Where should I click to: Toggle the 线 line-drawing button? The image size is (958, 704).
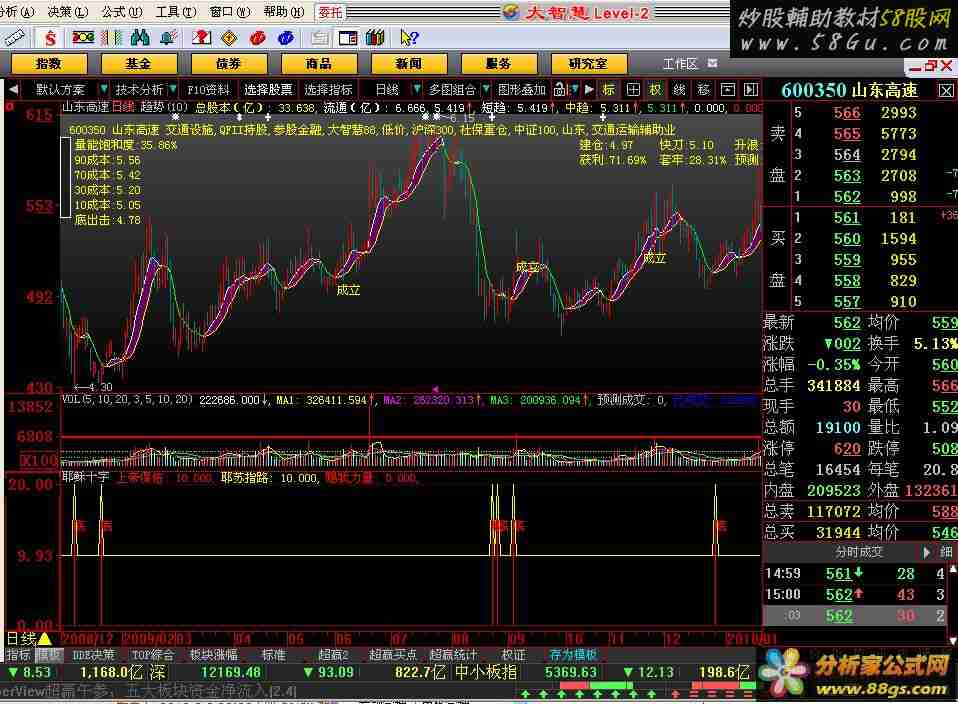[x=679, y=90]
